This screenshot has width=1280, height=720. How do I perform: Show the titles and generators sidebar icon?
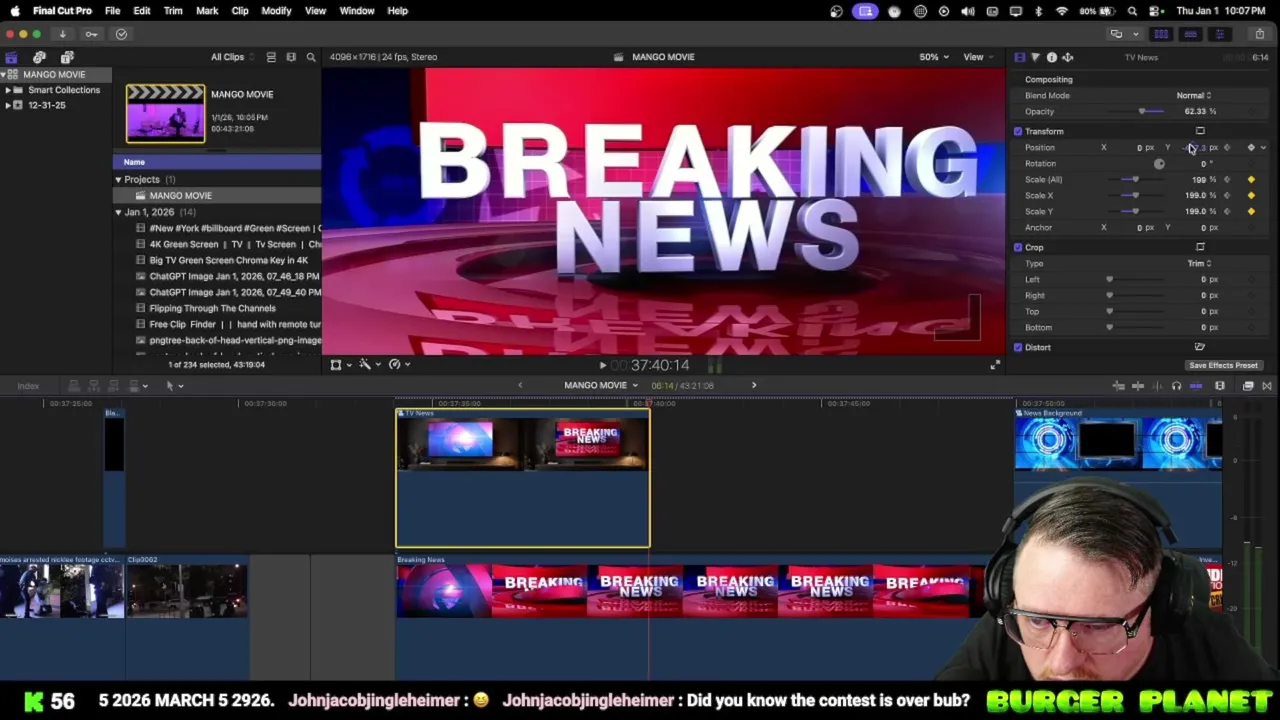coord(67,57)
